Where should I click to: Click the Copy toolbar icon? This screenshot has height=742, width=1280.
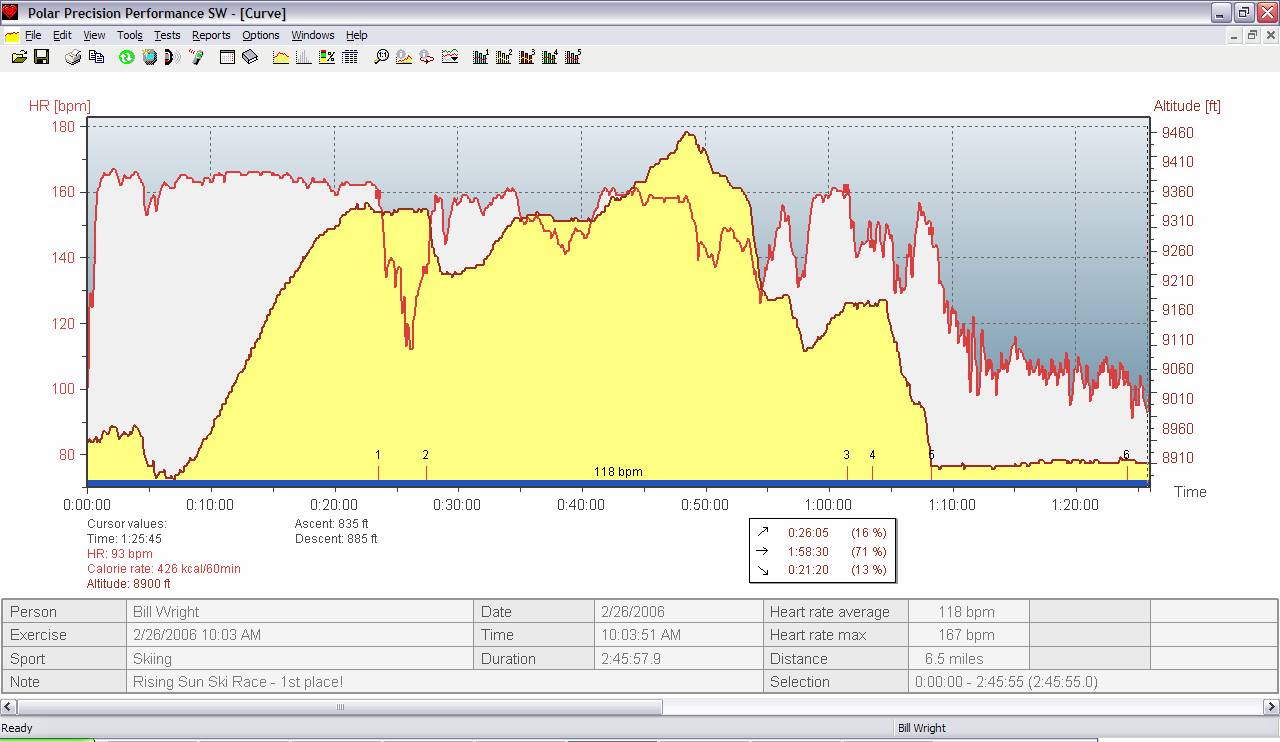[96, 57]
